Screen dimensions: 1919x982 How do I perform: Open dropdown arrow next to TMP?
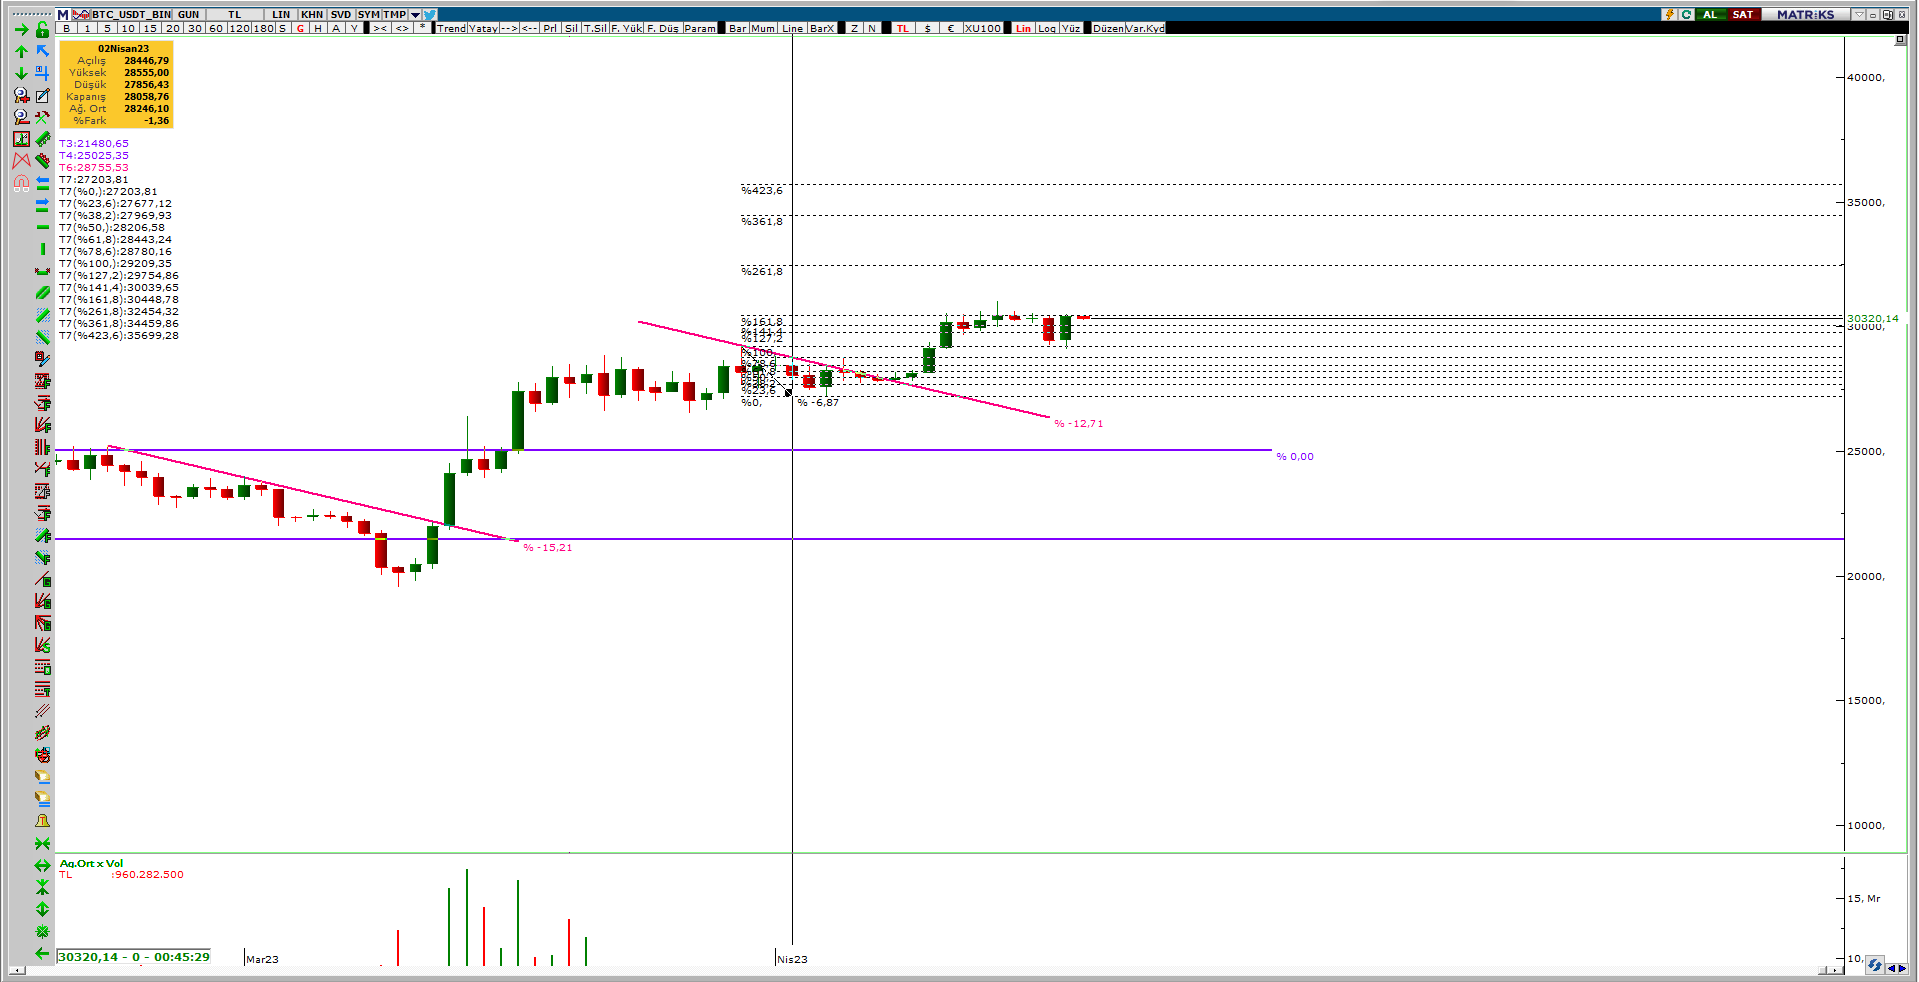pyautogui.click(x=415, y=15)
